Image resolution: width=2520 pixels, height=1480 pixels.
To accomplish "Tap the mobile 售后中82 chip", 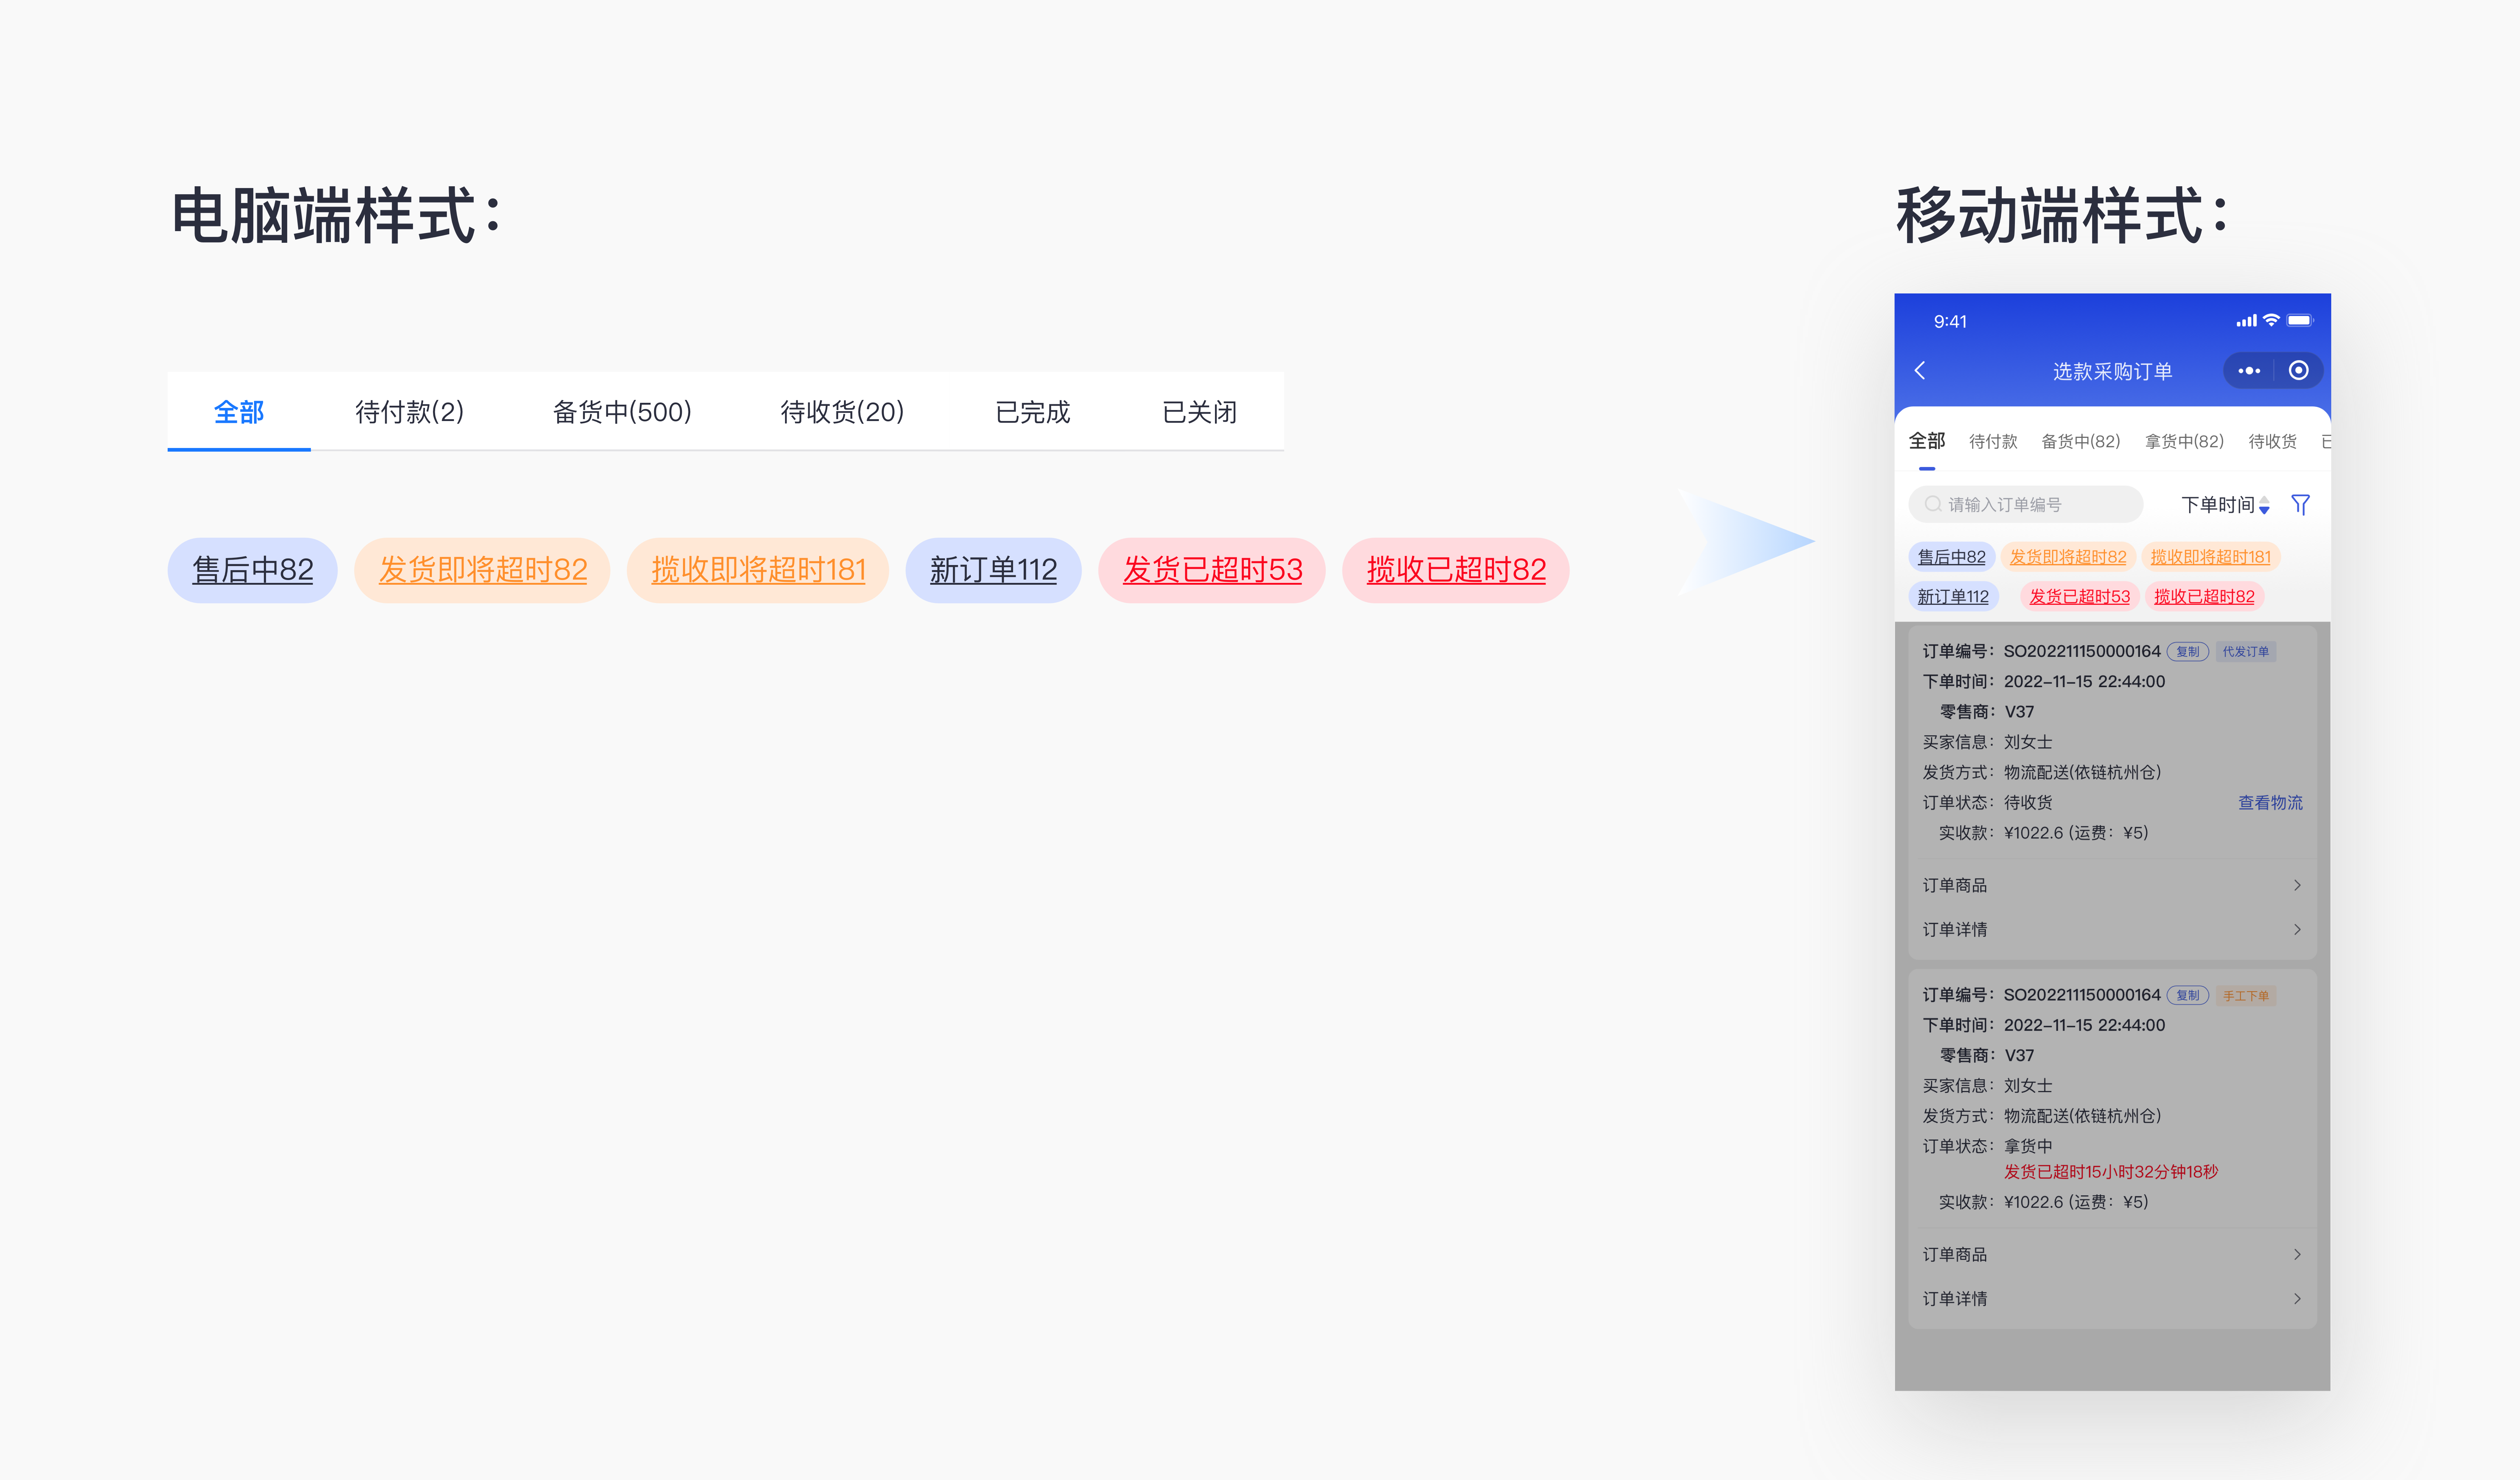I will click(1952, 557).
